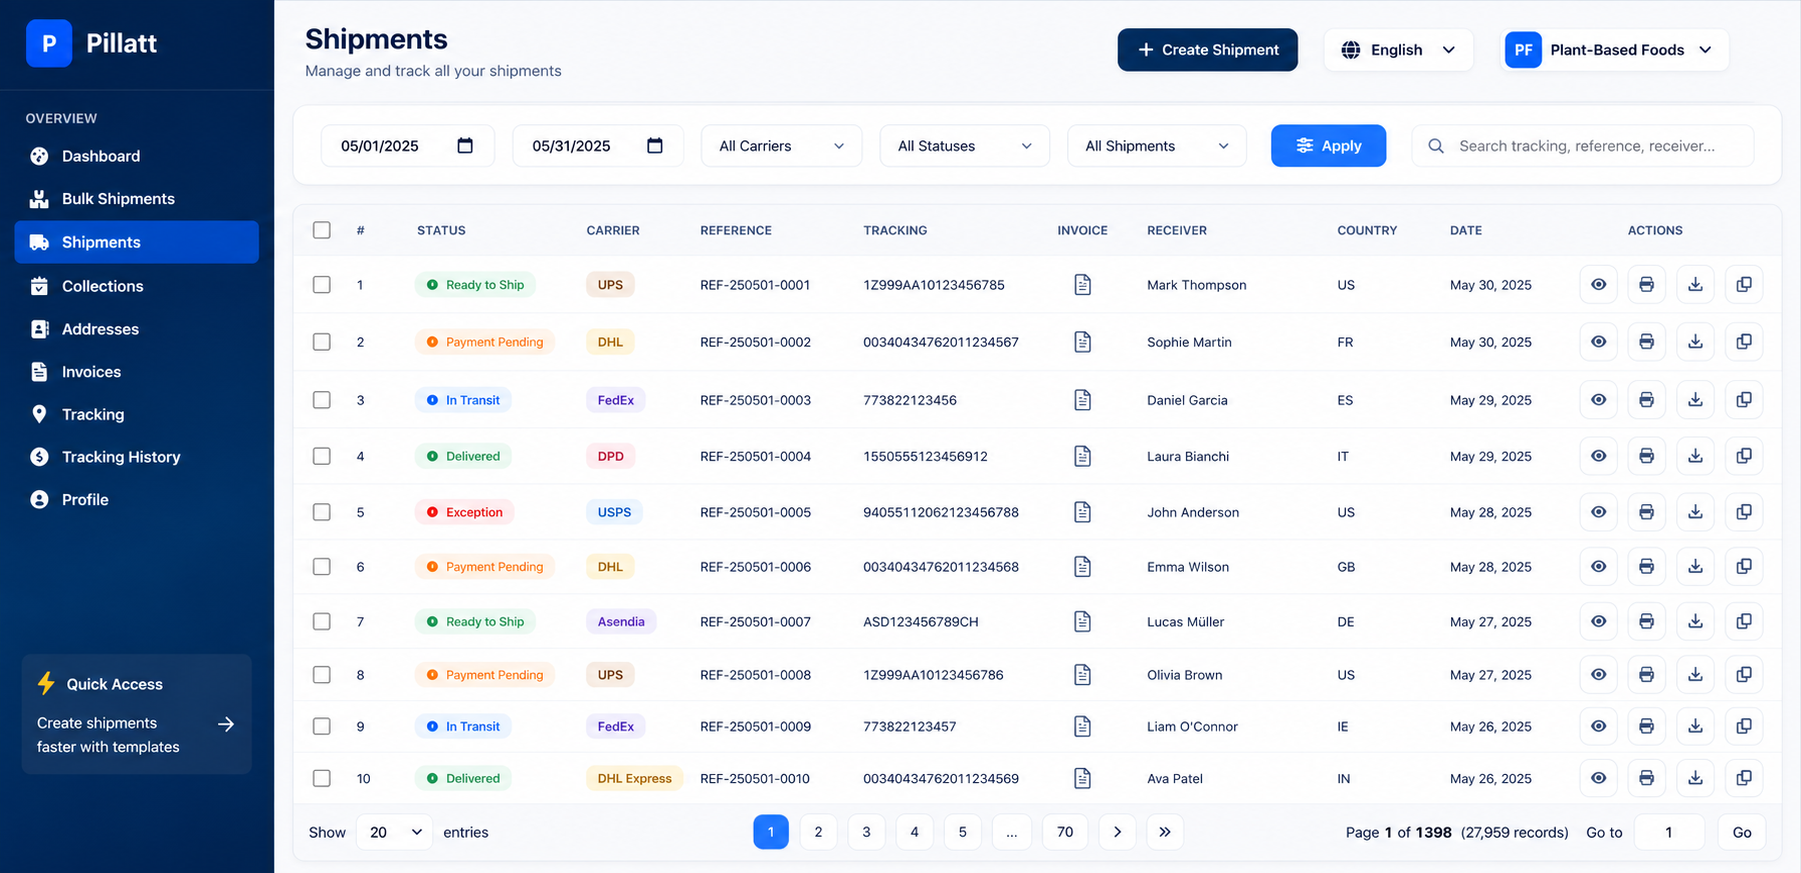Open invoice for REF-250501-0001

(1082, 285)
